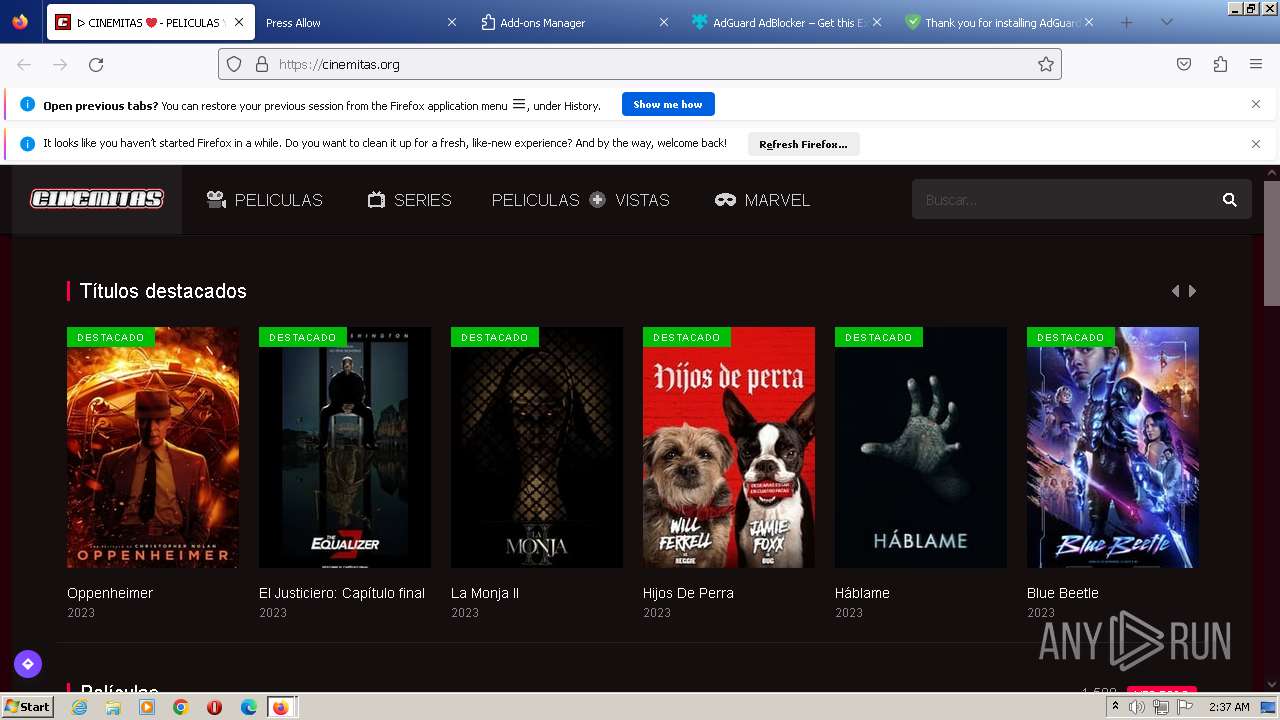Open the shield tracking protection icon

pyautogui.click(x=234, y=64)
